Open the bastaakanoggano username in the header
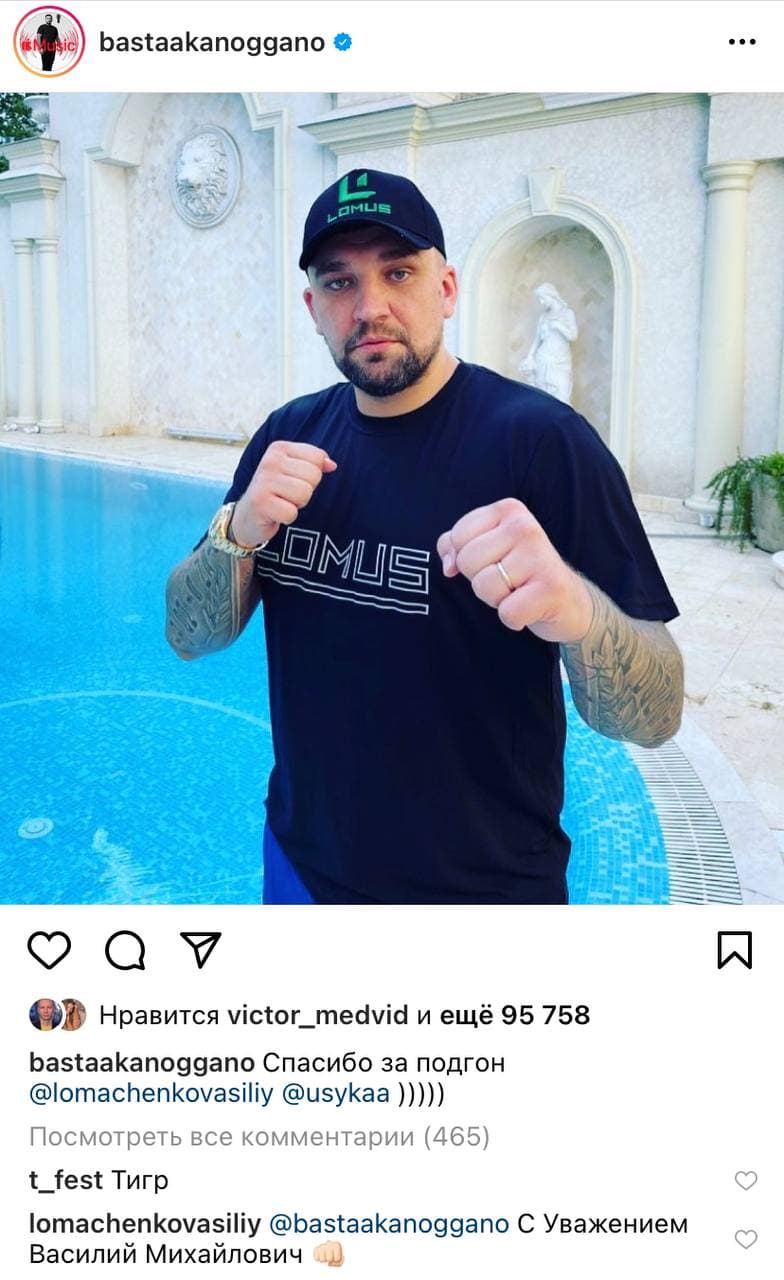This screenshot has height=1280, width=784. pos(212,42)
